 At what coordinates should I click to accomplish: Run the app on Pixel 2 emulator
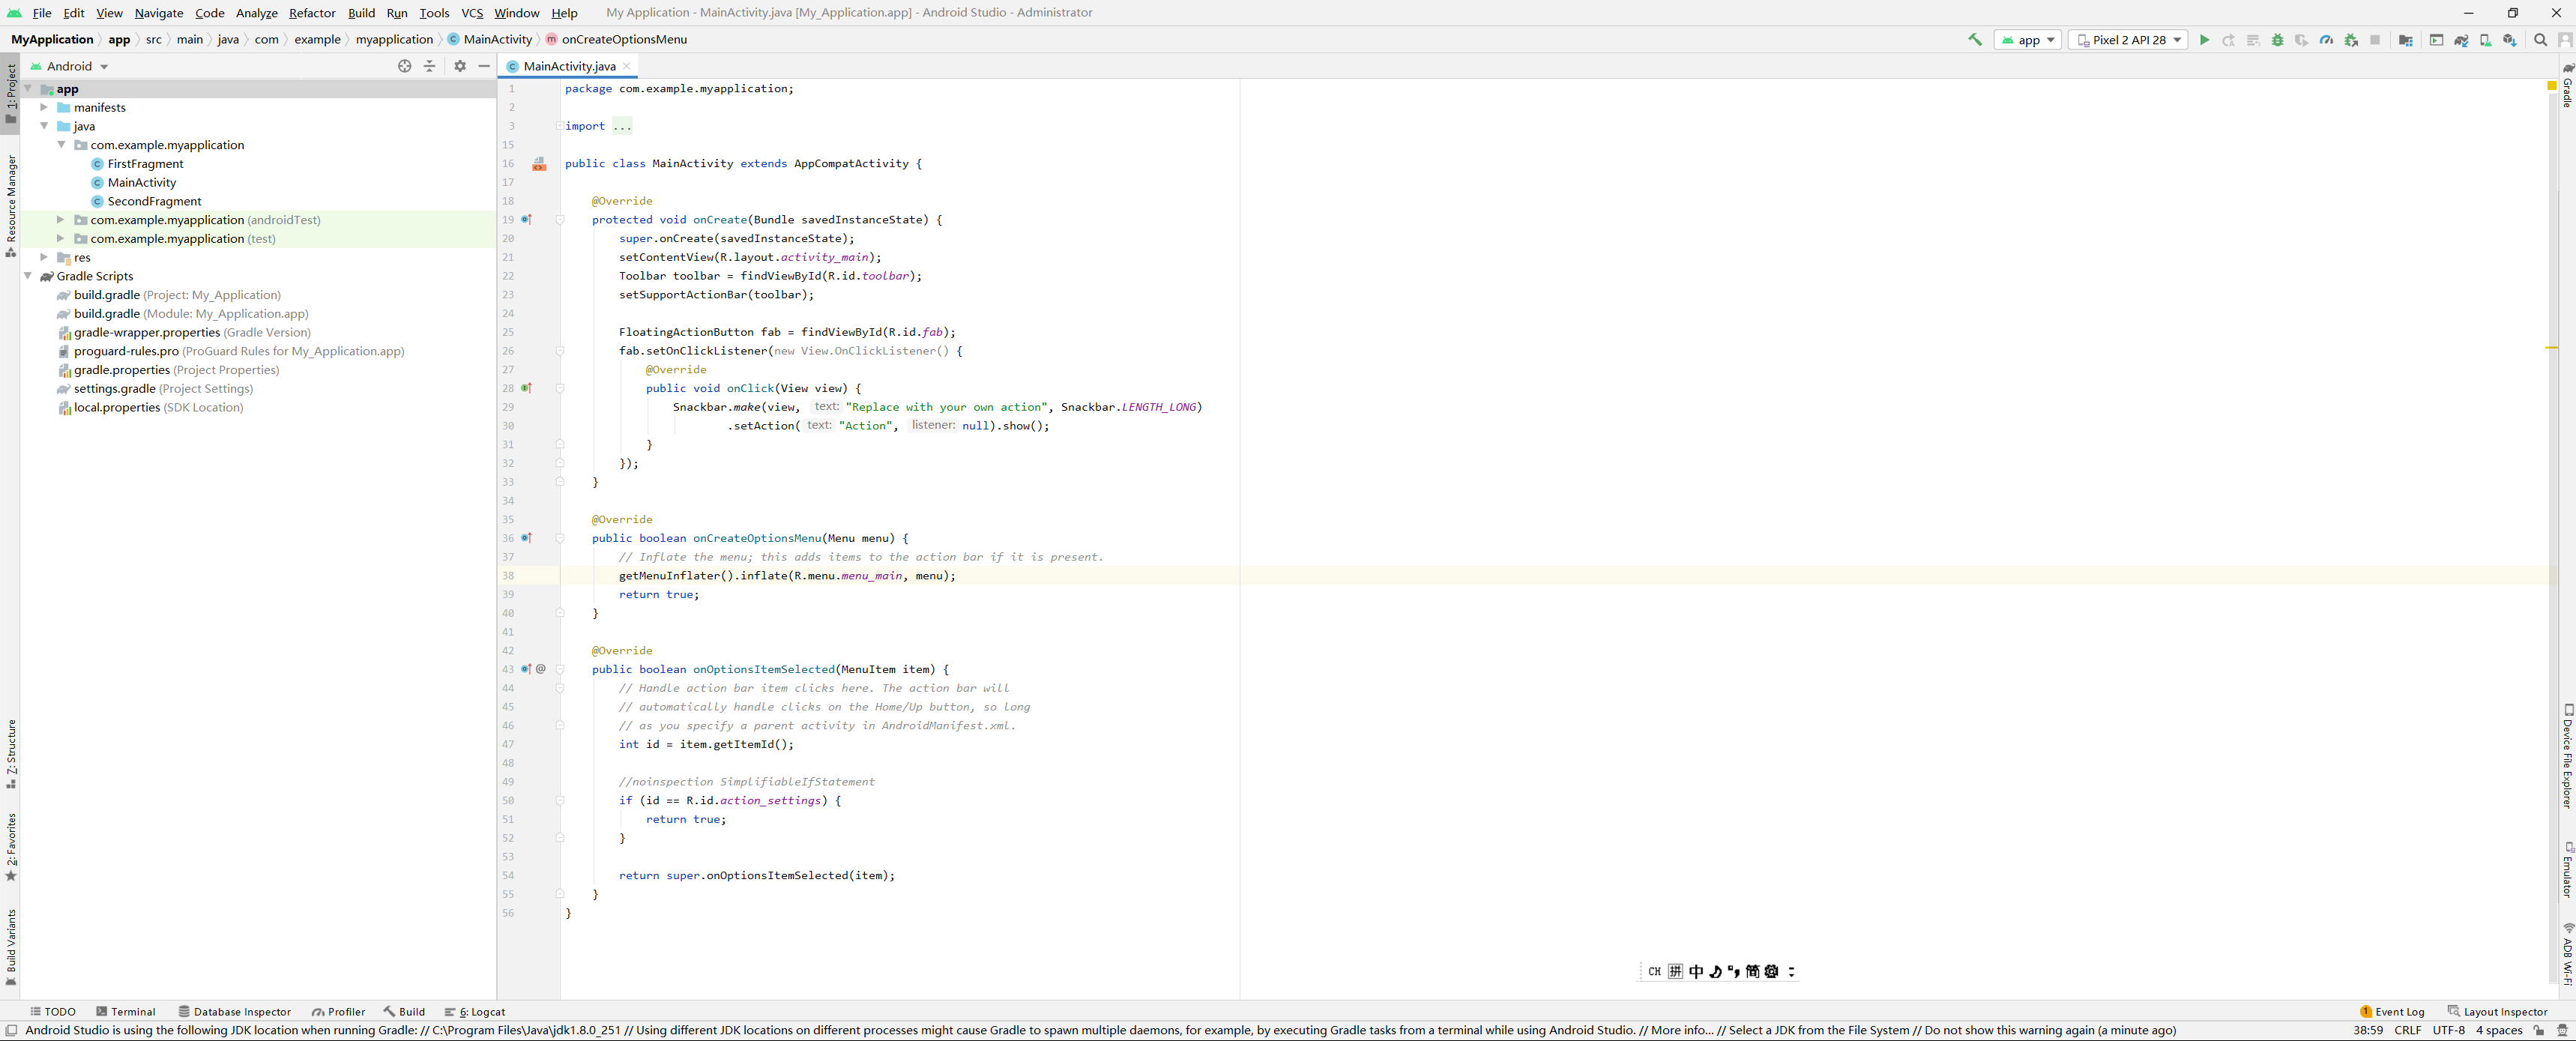[x=2205, y=40]
